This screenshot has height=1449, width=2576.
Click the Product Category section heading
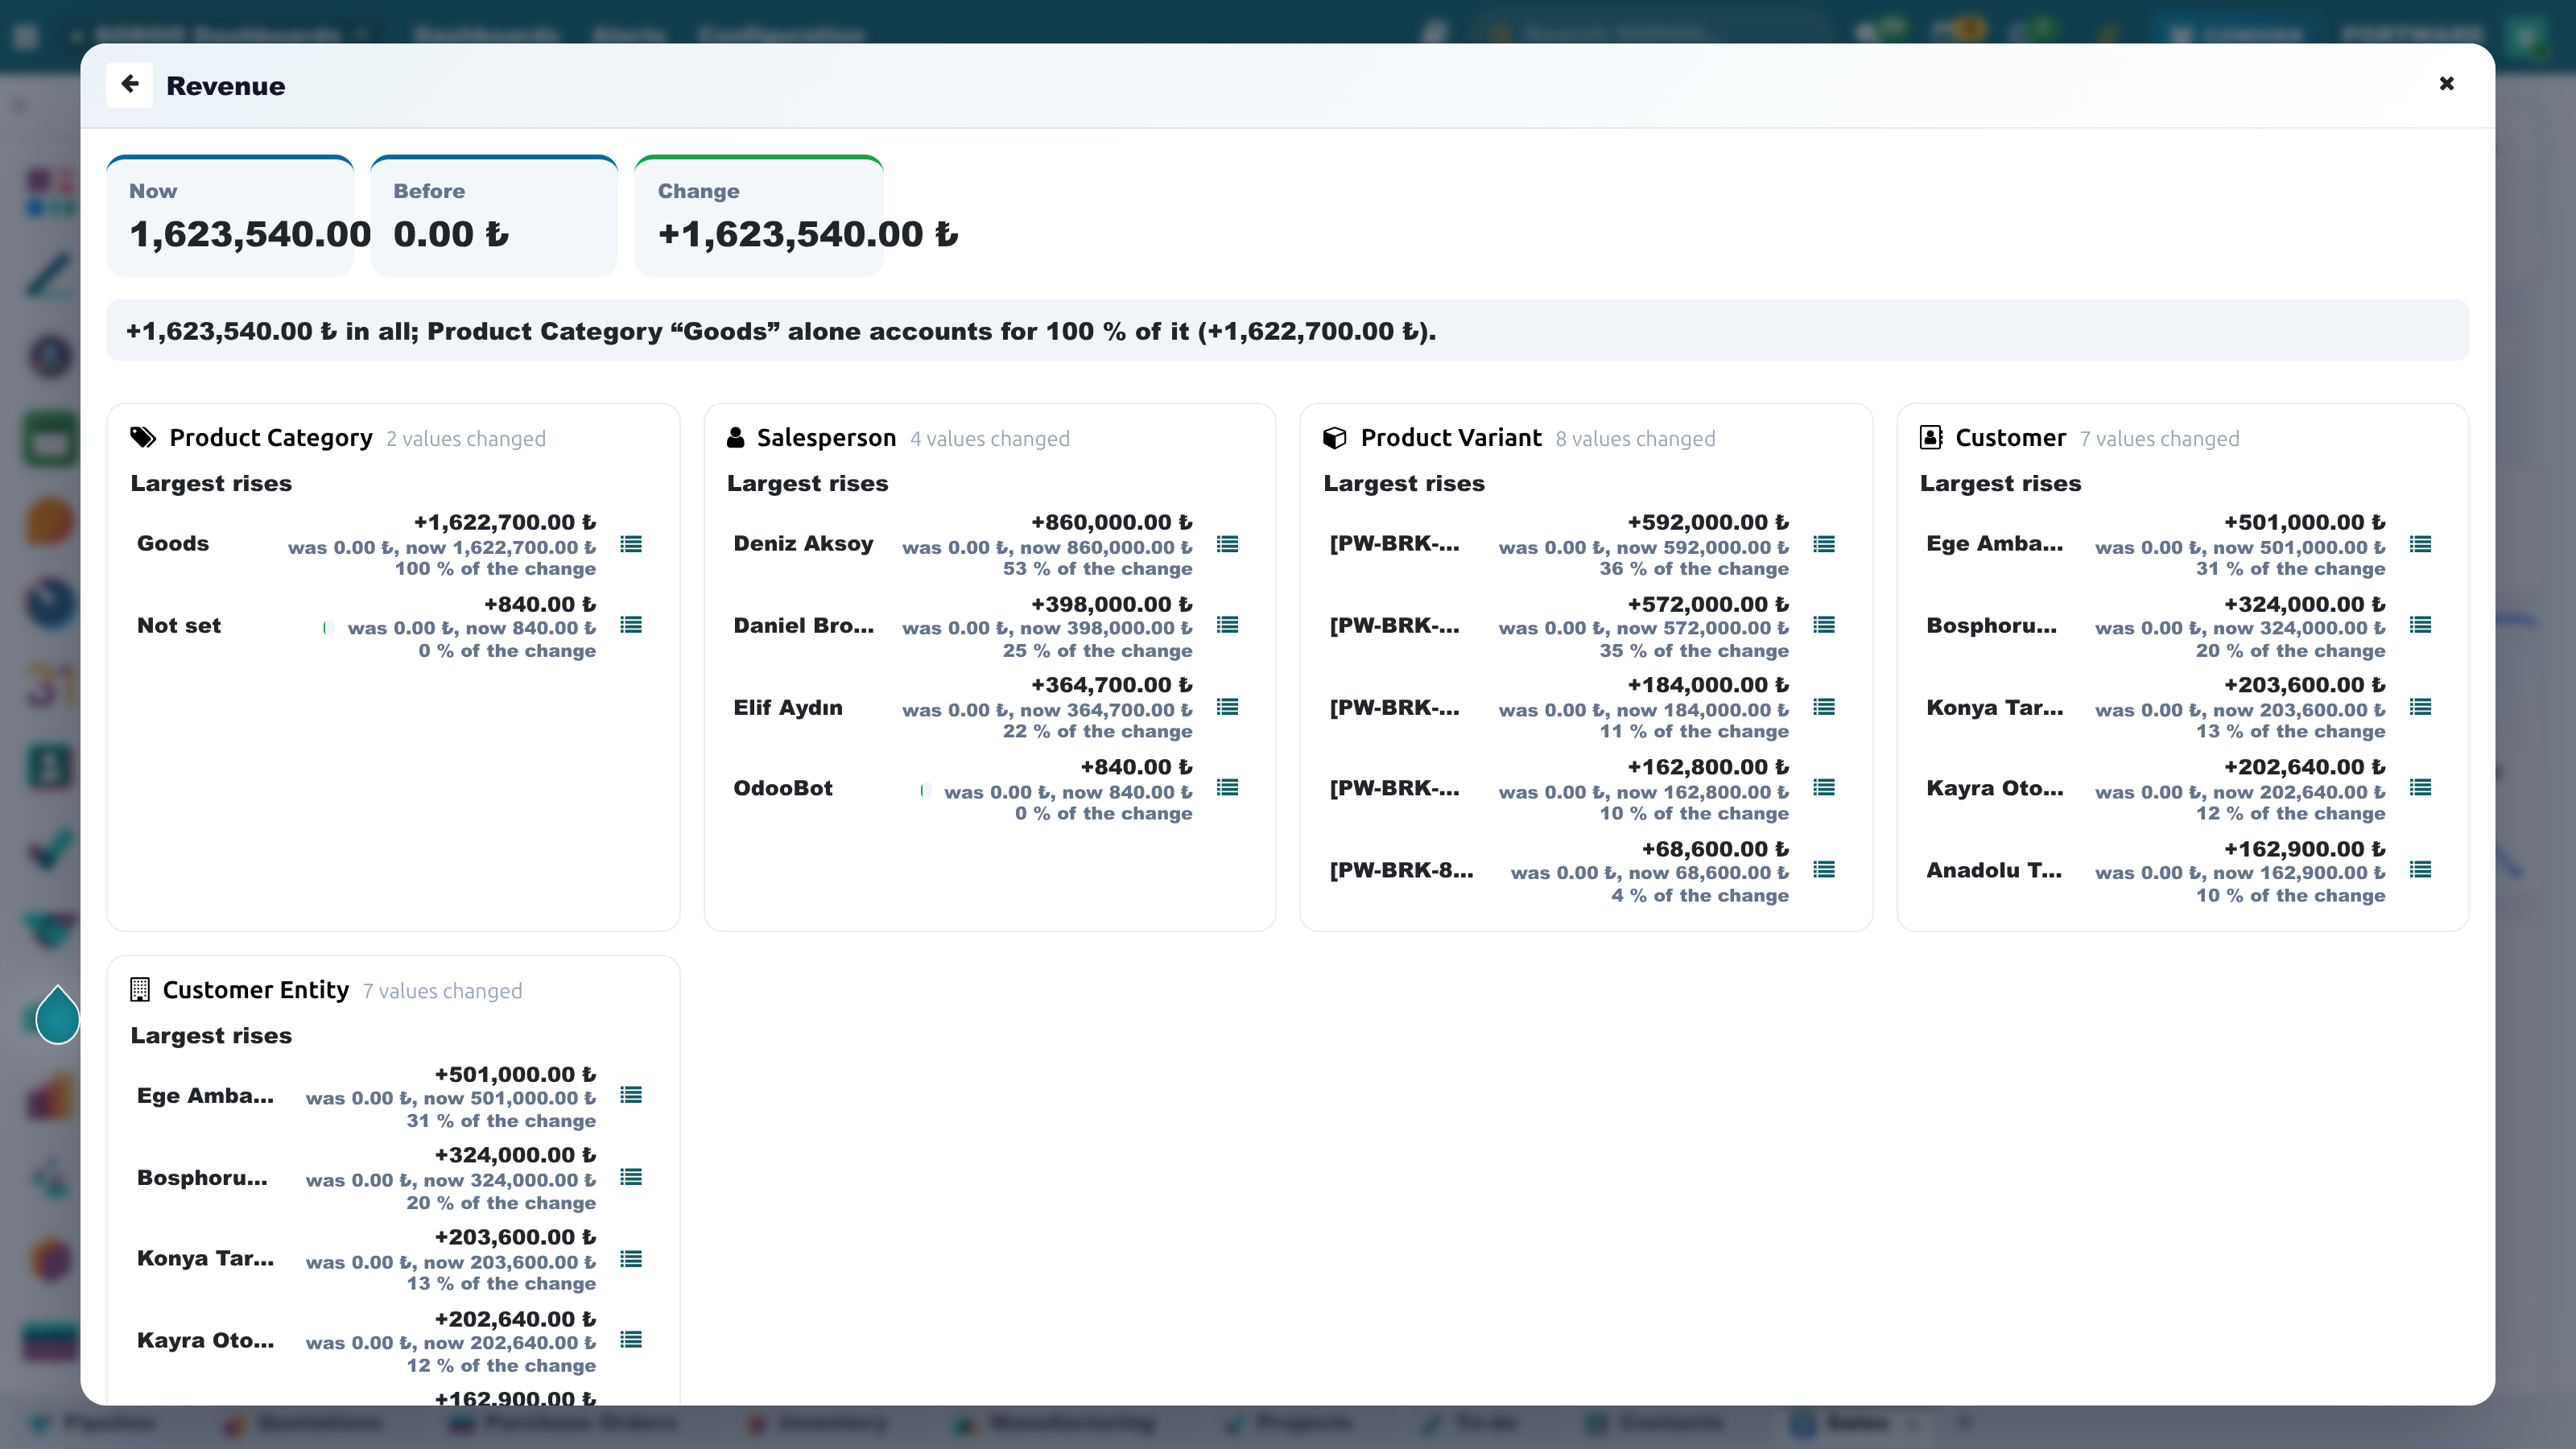[270, 438]
